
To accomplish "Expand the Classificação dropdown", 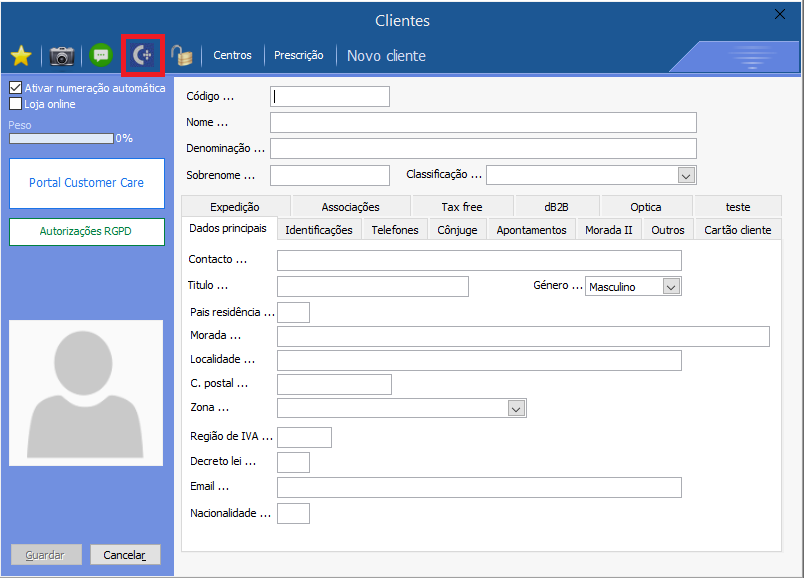I will (x=686, y=175).
